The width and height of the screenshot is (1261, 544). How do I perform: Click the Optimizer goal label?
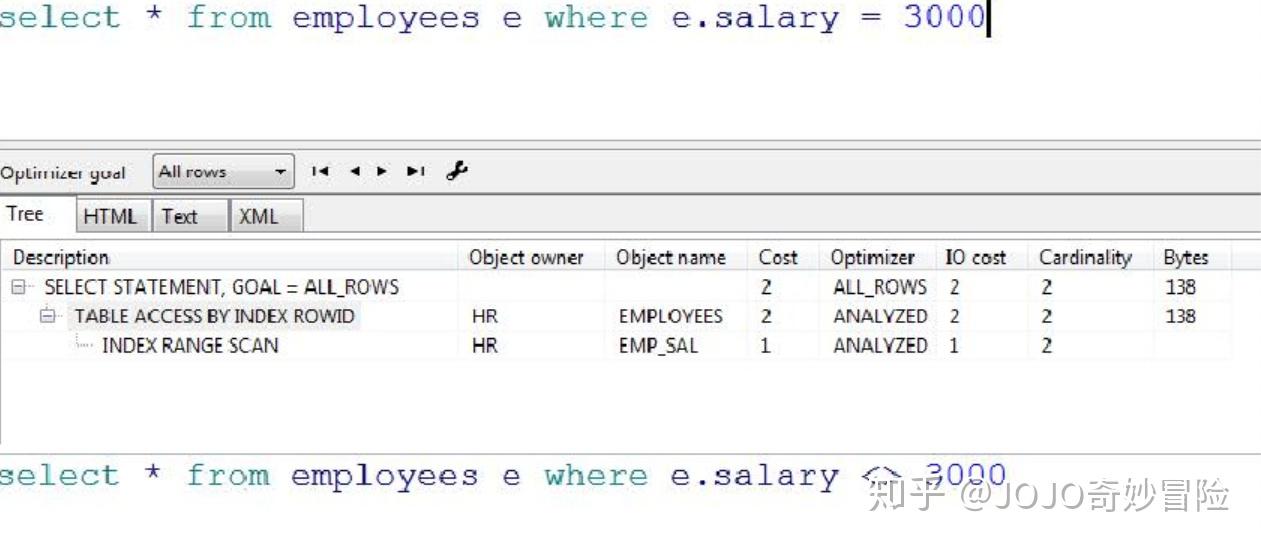(63, 173)
